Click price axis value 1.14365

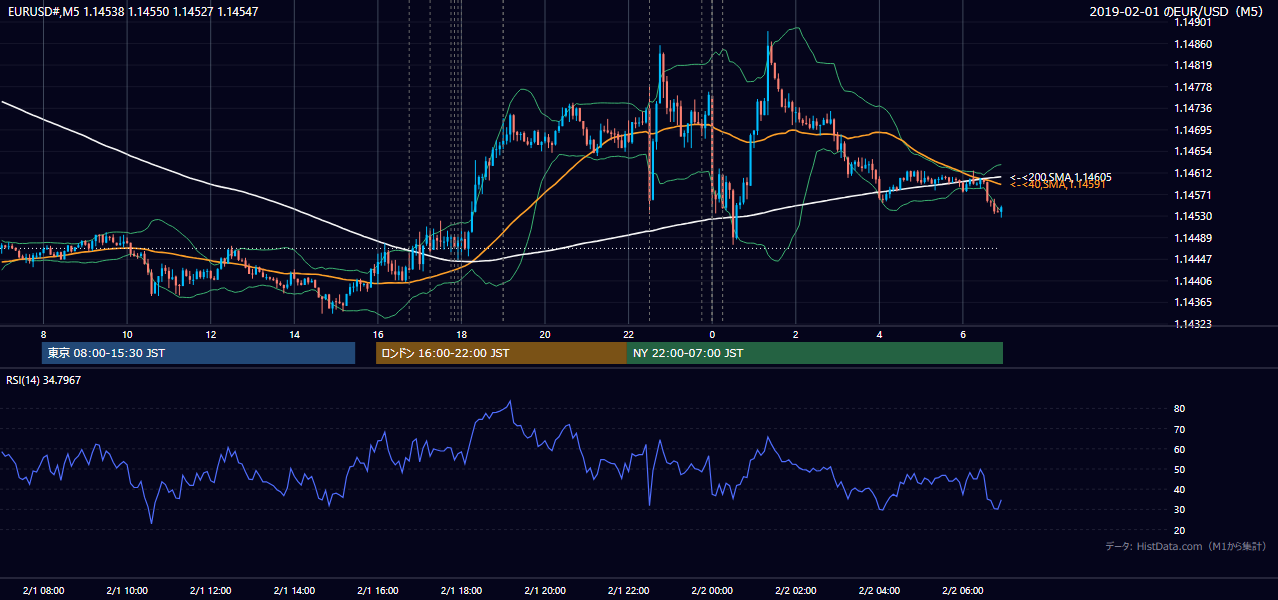pos(1193,302)
